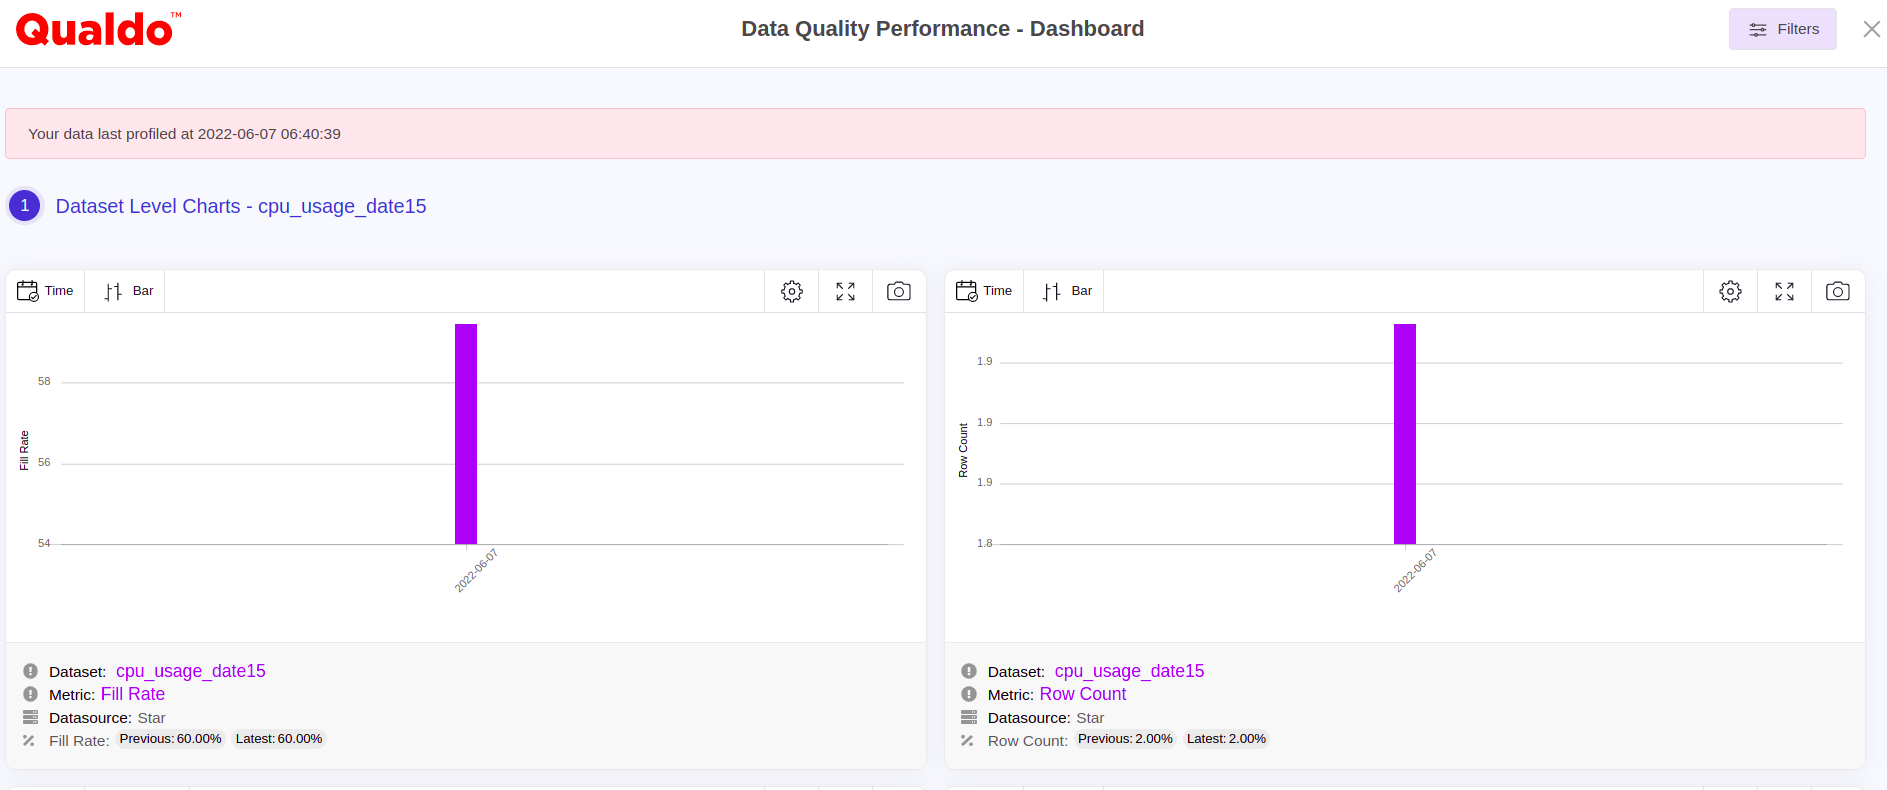Click 'Datasource: Star' in Fill Rate card
The height and width of the screenshot is (790, 1887).
107,718
